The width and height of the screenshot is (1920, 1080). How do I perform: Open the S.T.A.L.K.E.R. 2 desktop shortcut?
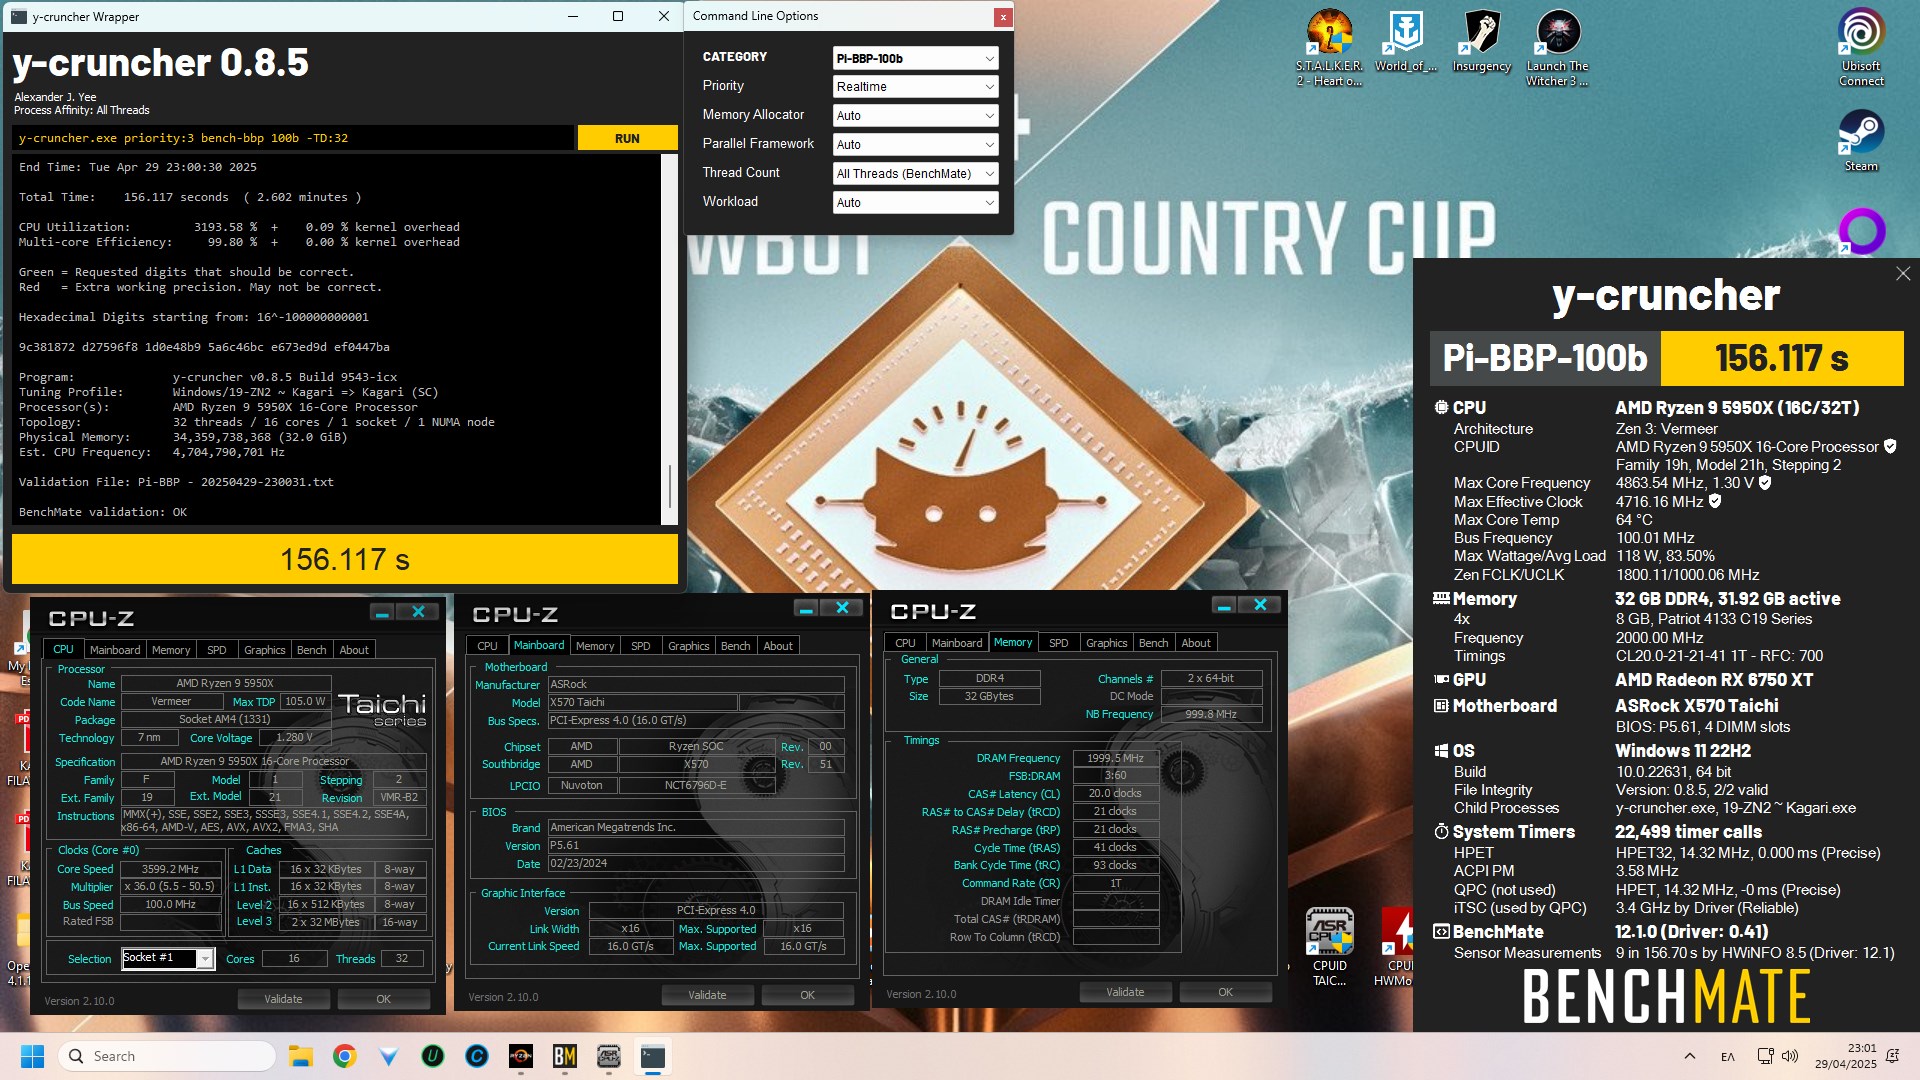point(1329,47)
